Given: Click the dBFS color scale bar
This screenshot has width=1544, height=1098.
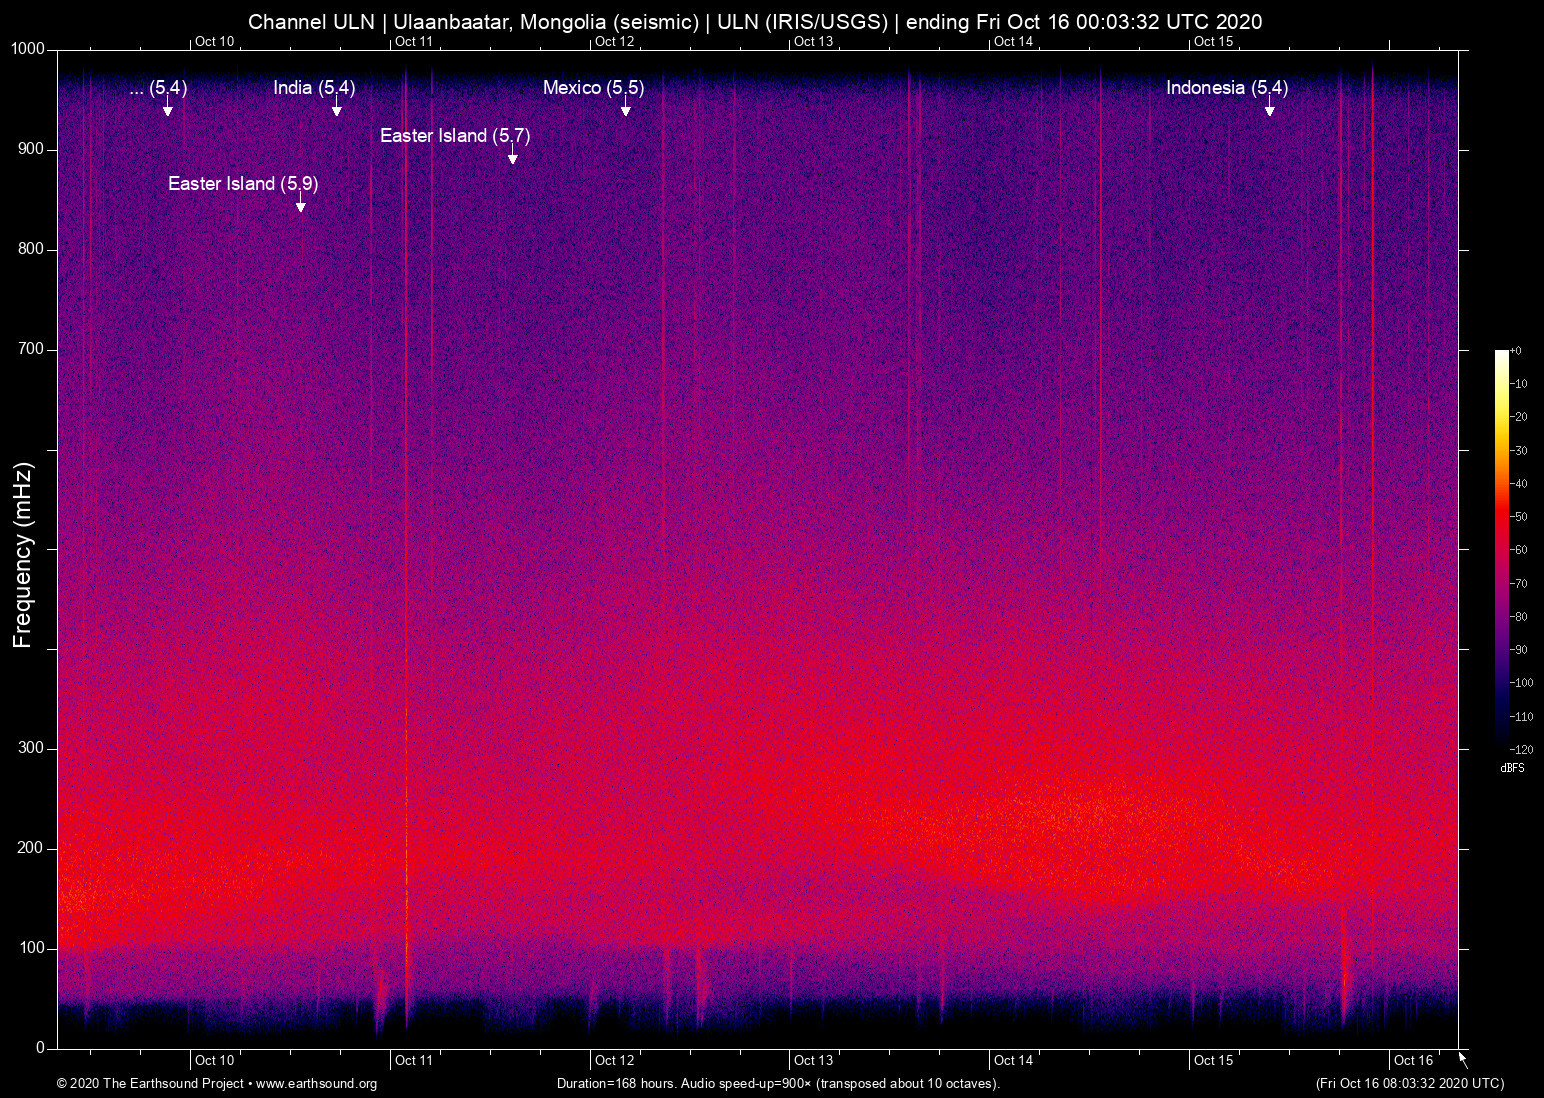Looking at the screenshot, I should tap(1501, 548).
